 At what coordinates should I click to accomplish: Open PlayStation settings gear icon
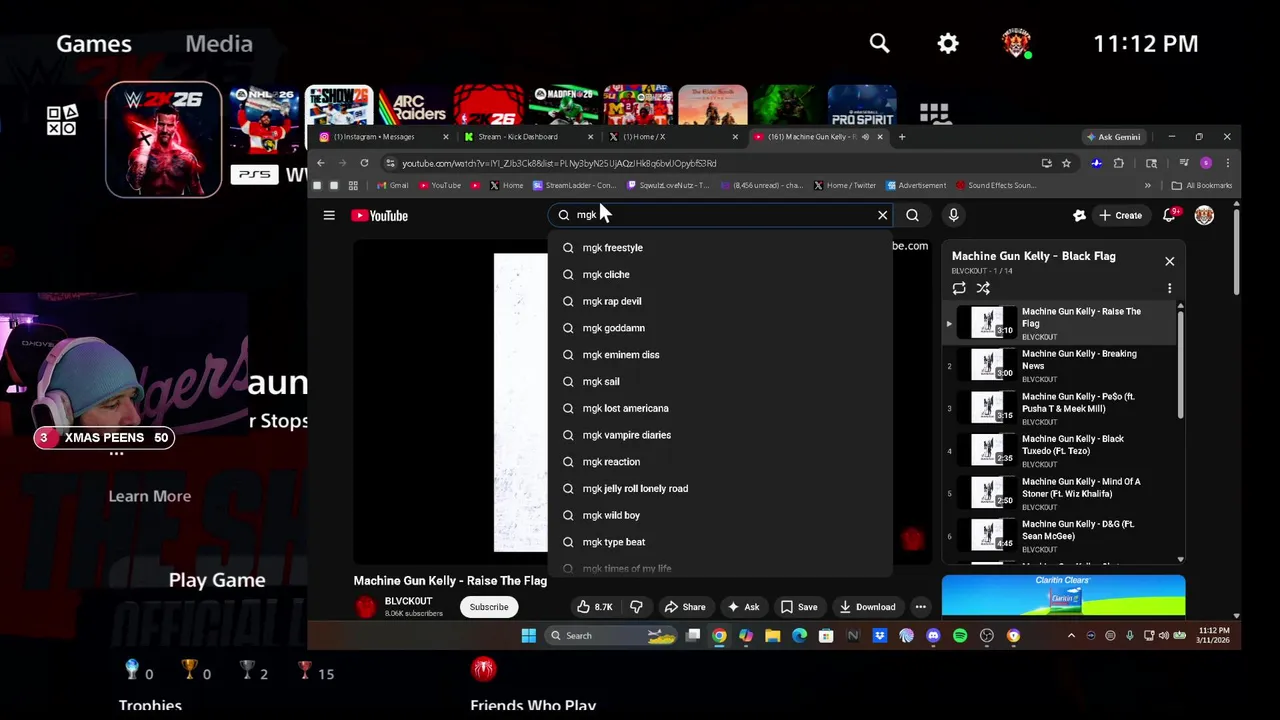click(948, 43)
